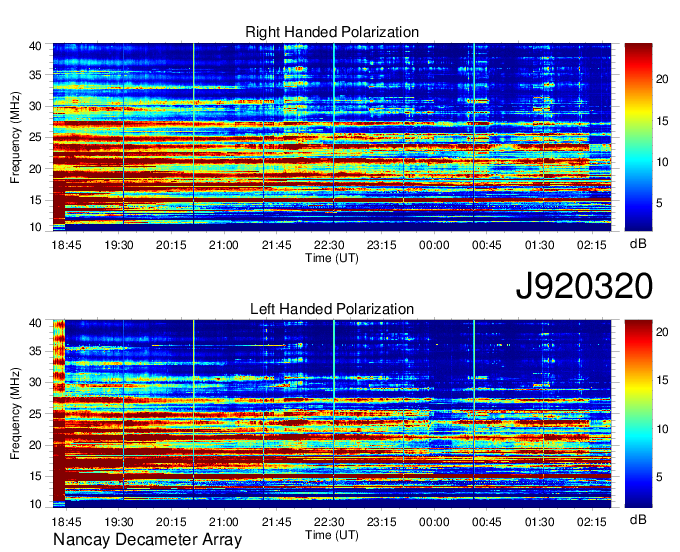680x552 pixels.
Task: Click the 15 dB tick on Right Handed colorbar
Action: (662, 121)
